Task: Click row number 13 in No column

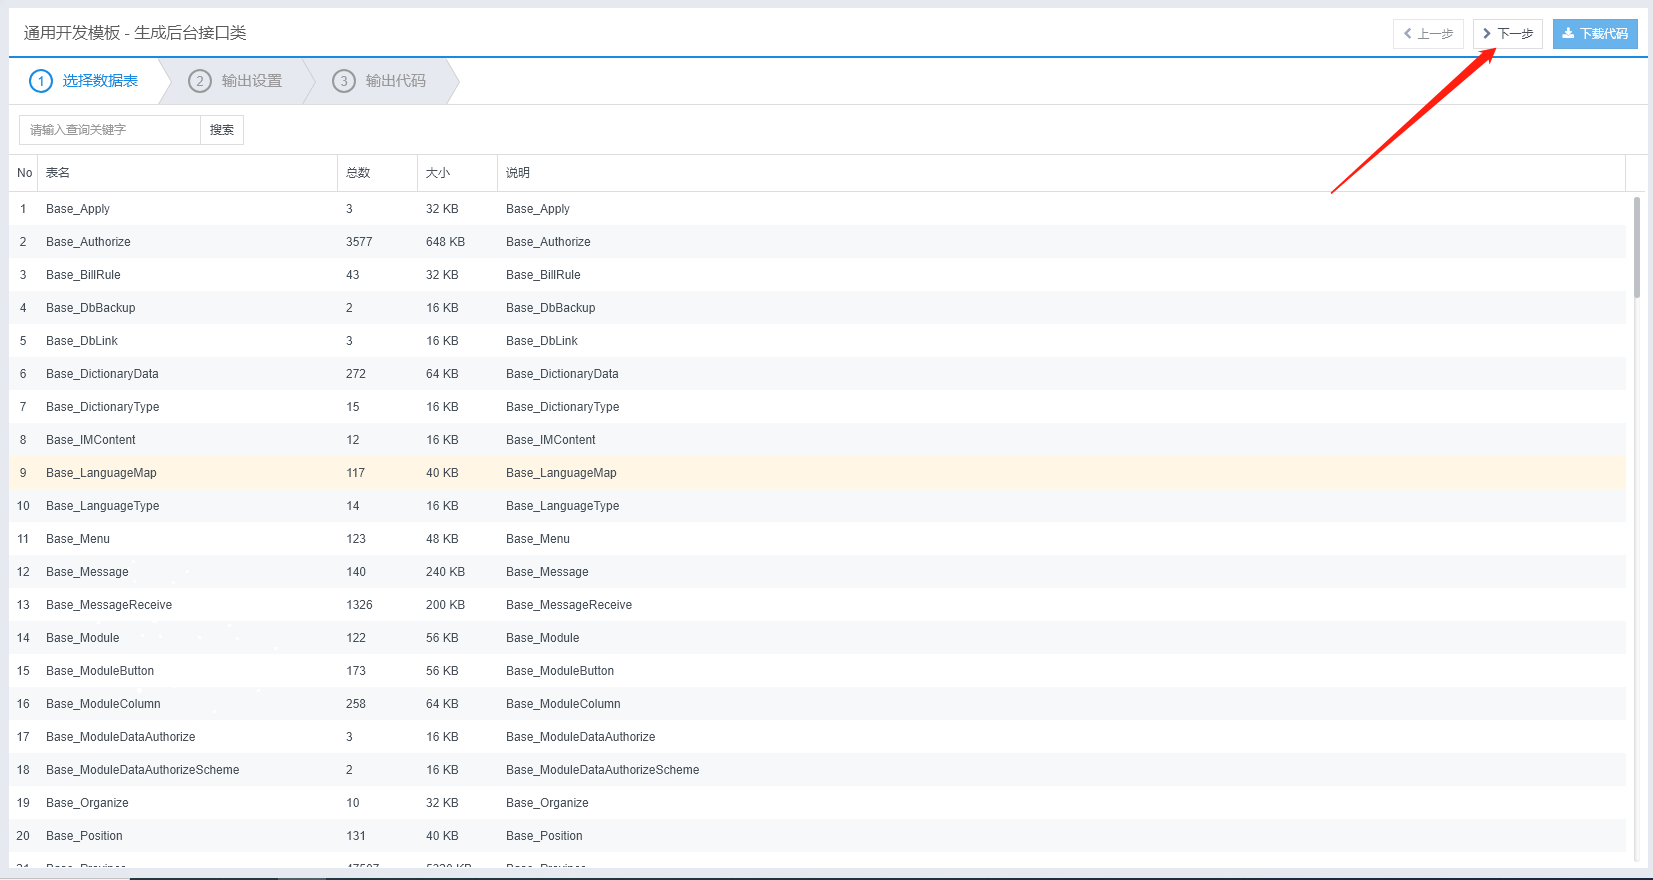Action: (x=23, y=605)
